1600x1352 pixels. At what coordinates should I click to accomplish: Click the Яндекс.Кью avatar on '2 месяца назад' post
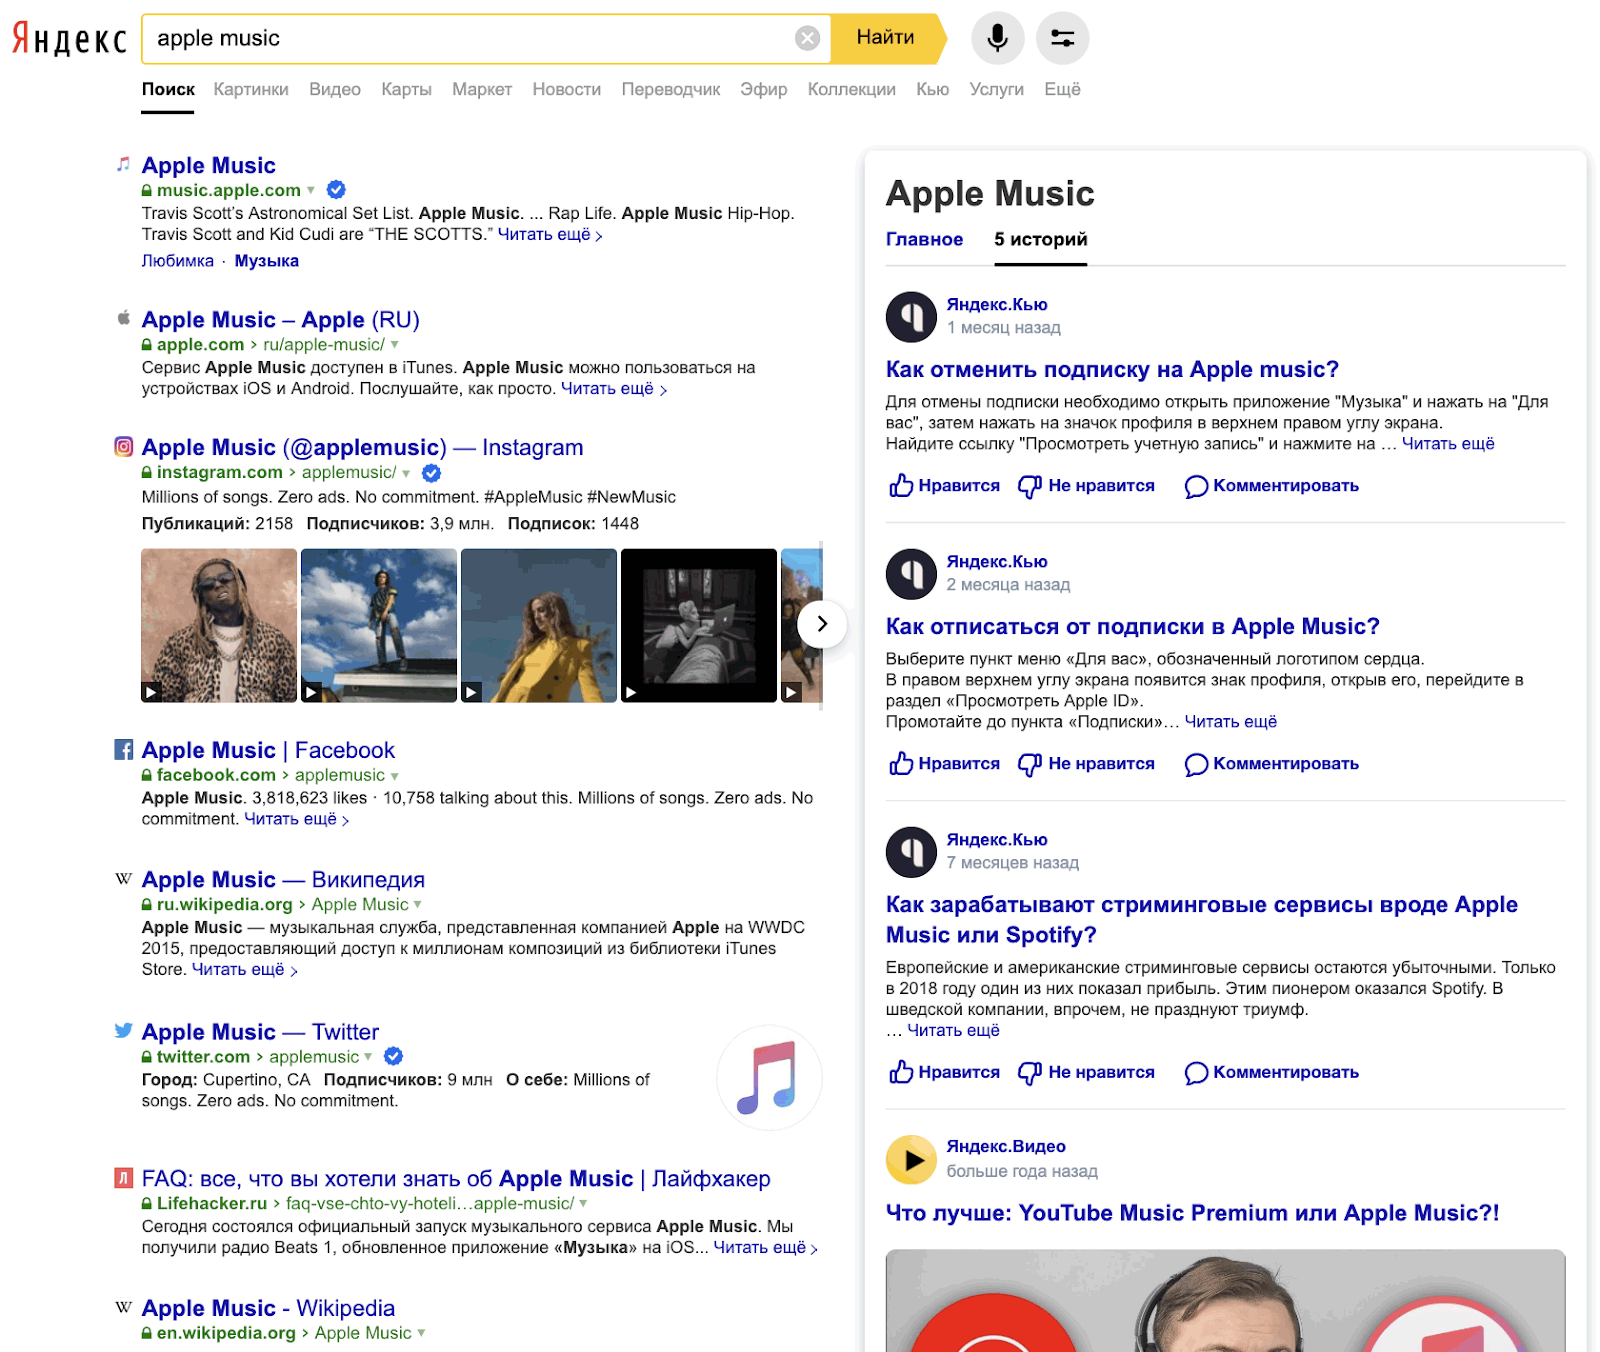pos(911,573)
